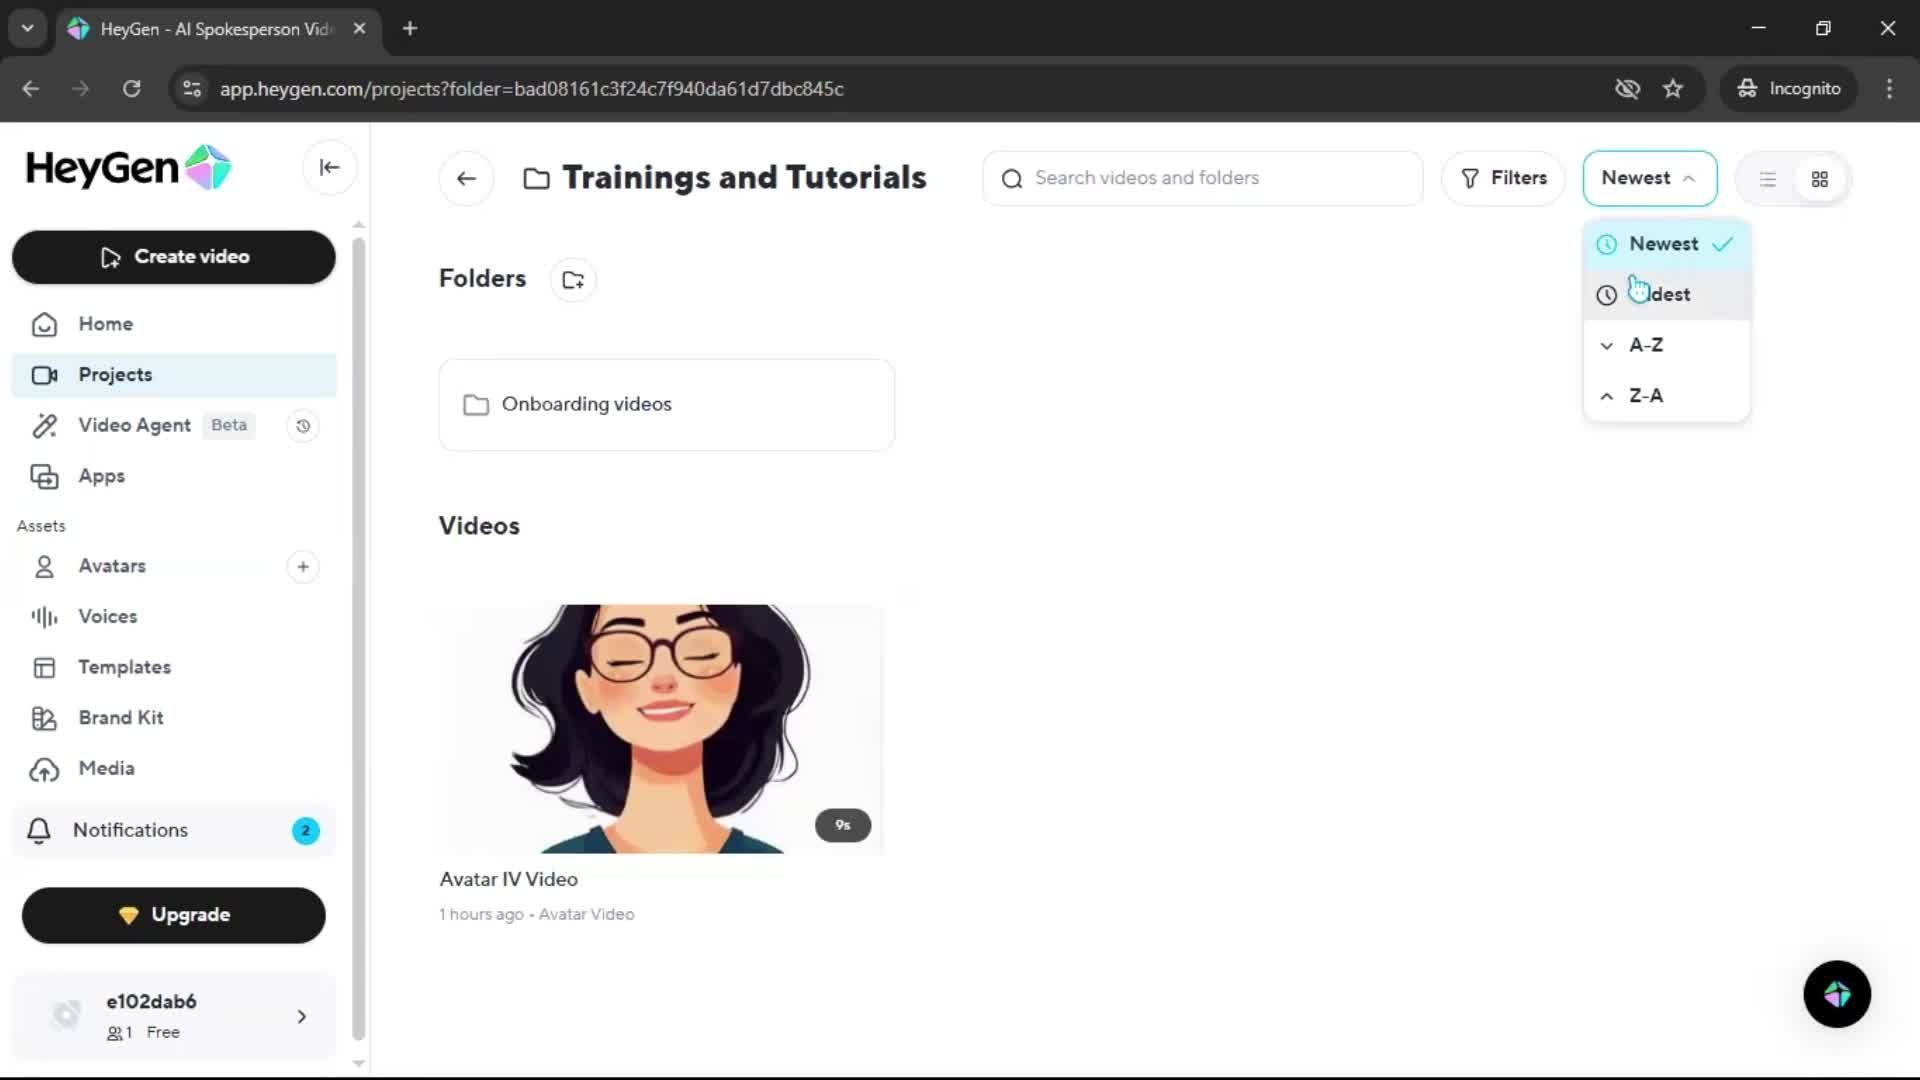Open the Avatar IV Video thumbnail
Viewport: 1920px width, 1080px height.
point(661,728)
